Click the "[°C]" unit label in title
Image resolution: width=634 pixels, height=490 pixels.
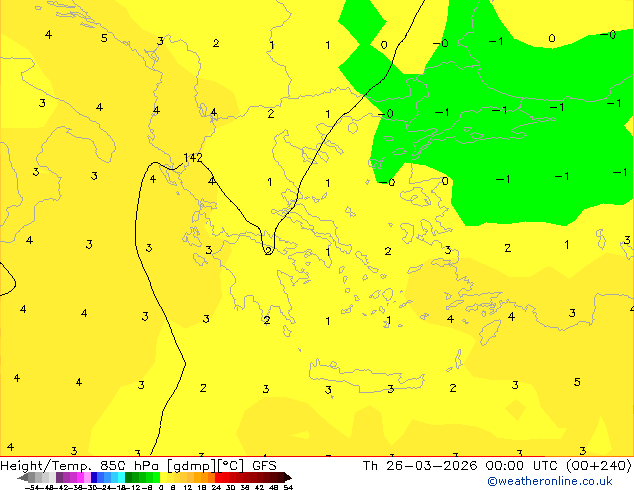[231, 466]
